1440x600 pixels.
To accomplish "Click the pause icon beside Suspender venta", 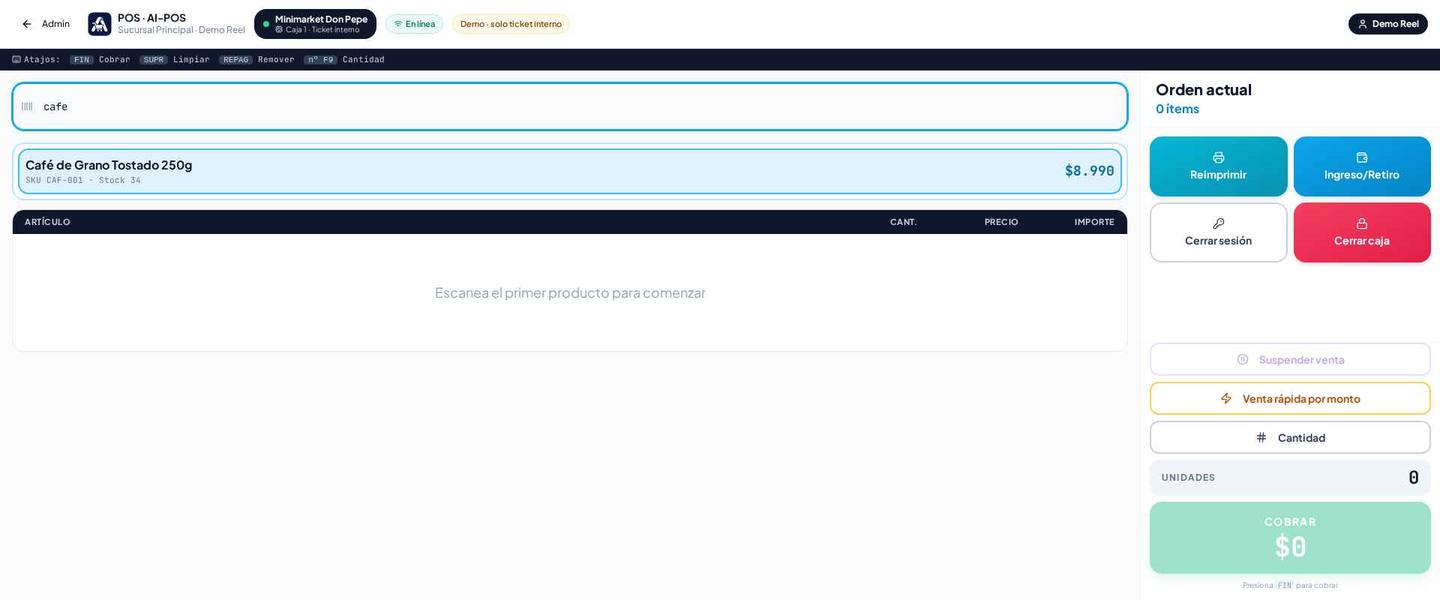I will pos(1243,359).
